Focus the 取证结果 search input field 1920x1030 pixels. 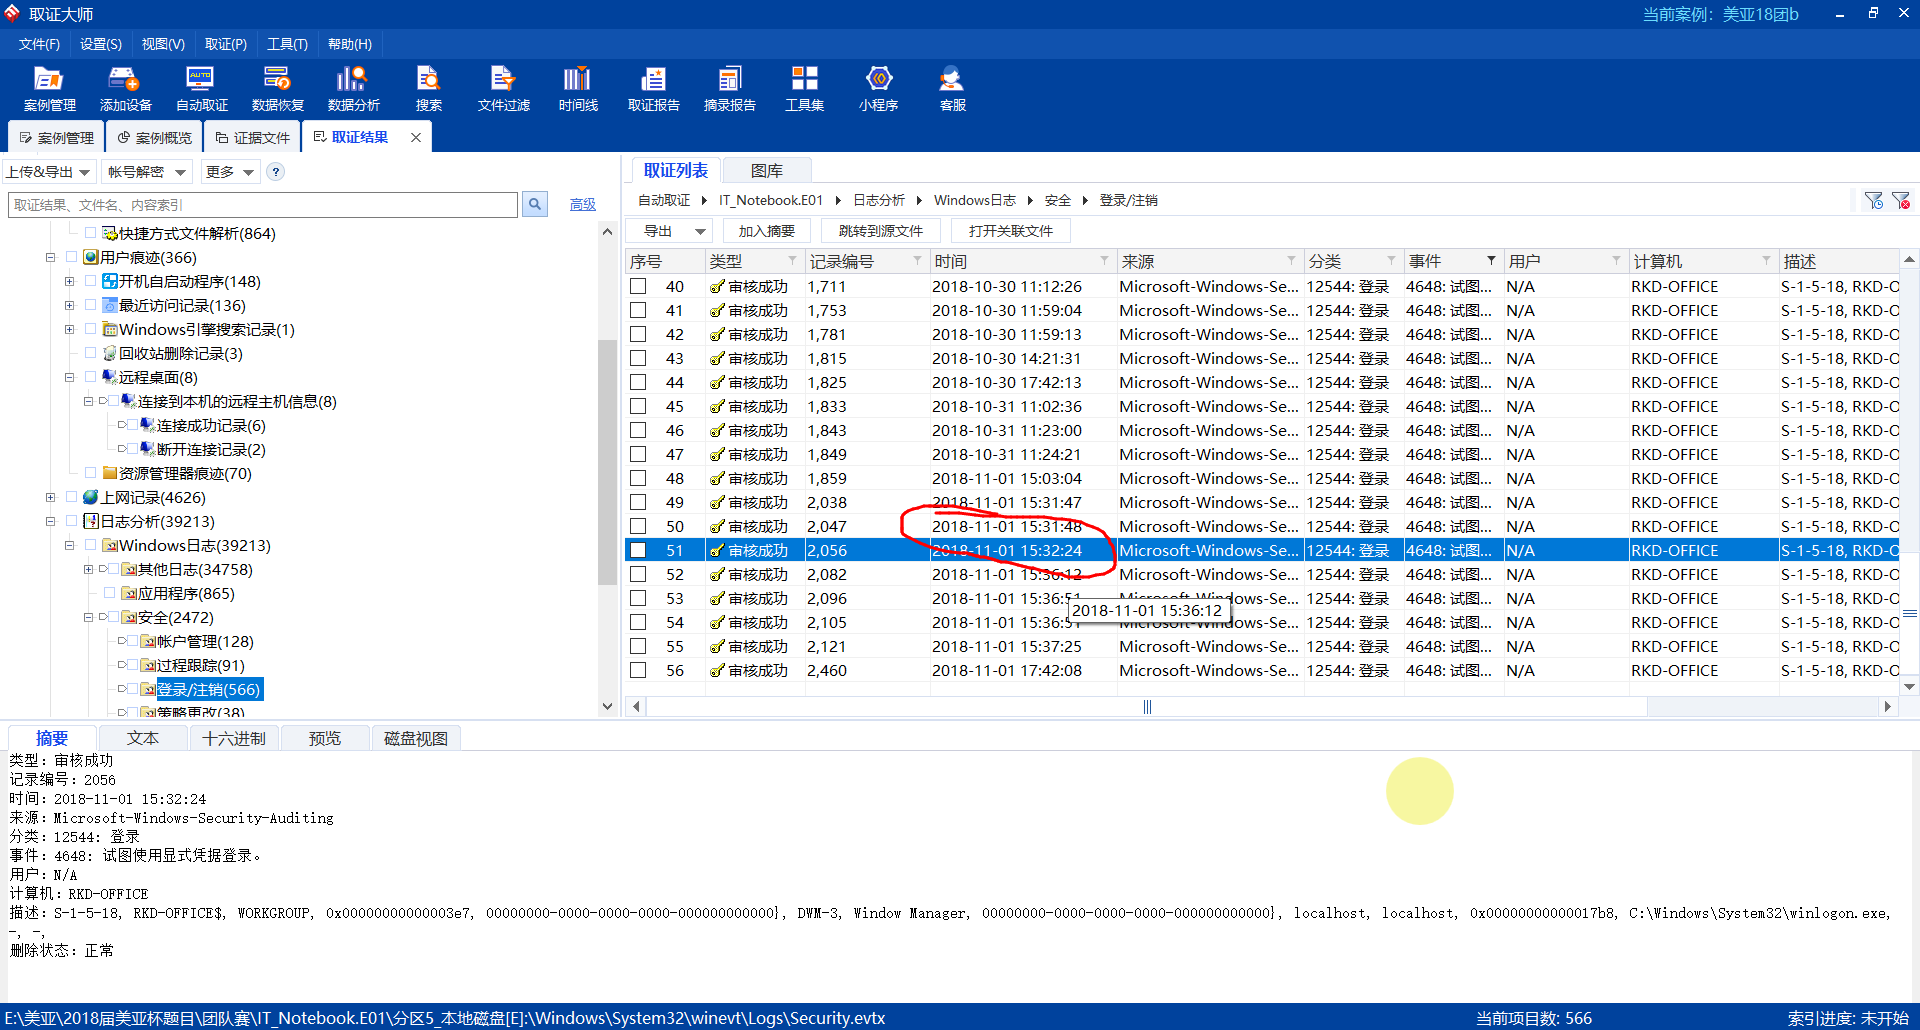[263, 204]
